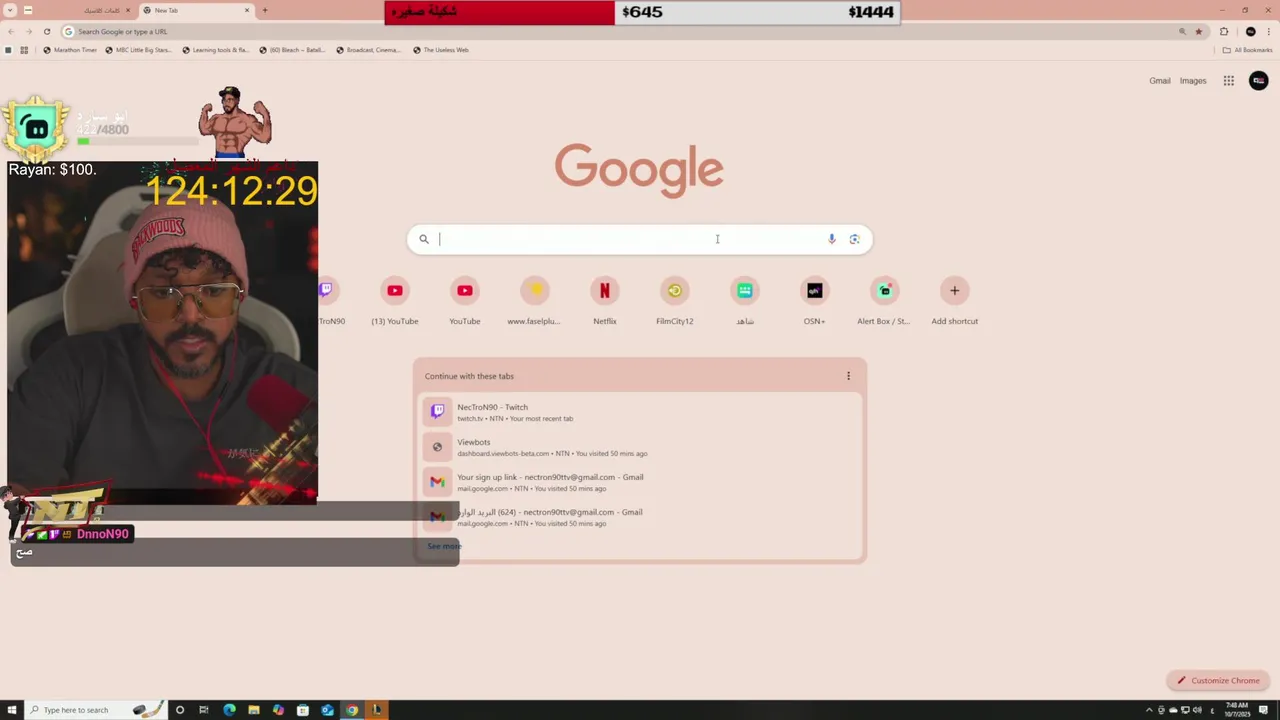Click the Images link
The image size is (1280, 720).
click(x=1193, y=81)
